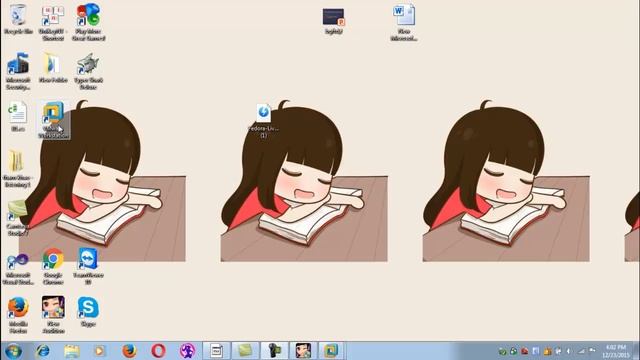640x360 pixels.
Task: Launch the Microsoft Visual Studio shortcut
Action: [18, 267]
